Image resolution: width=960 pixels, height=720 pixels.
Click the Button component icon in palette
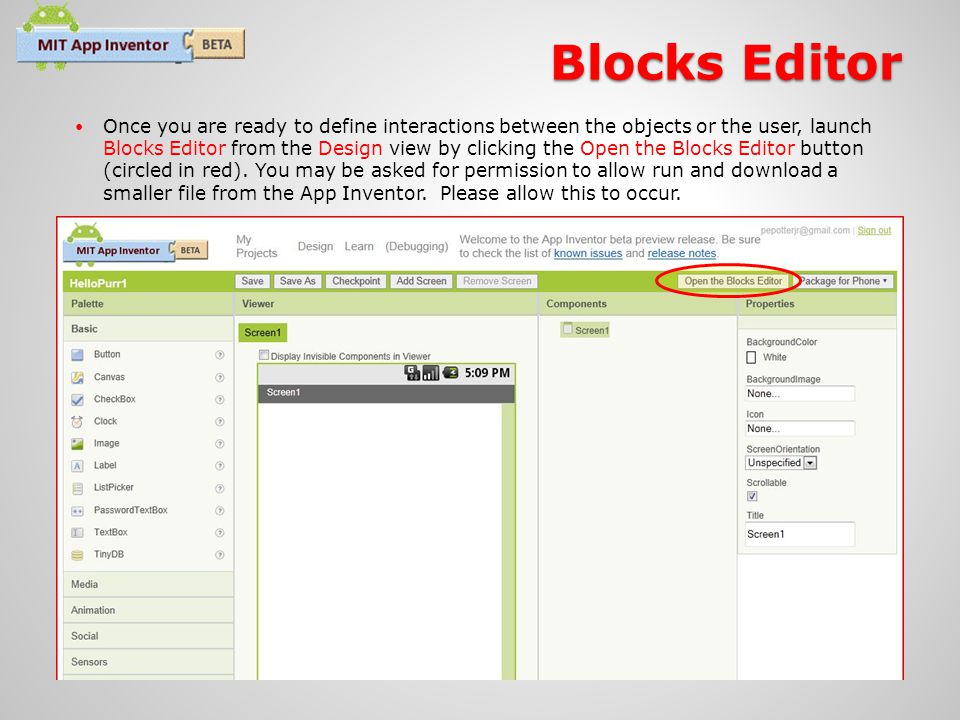click(x=77, y=355)
